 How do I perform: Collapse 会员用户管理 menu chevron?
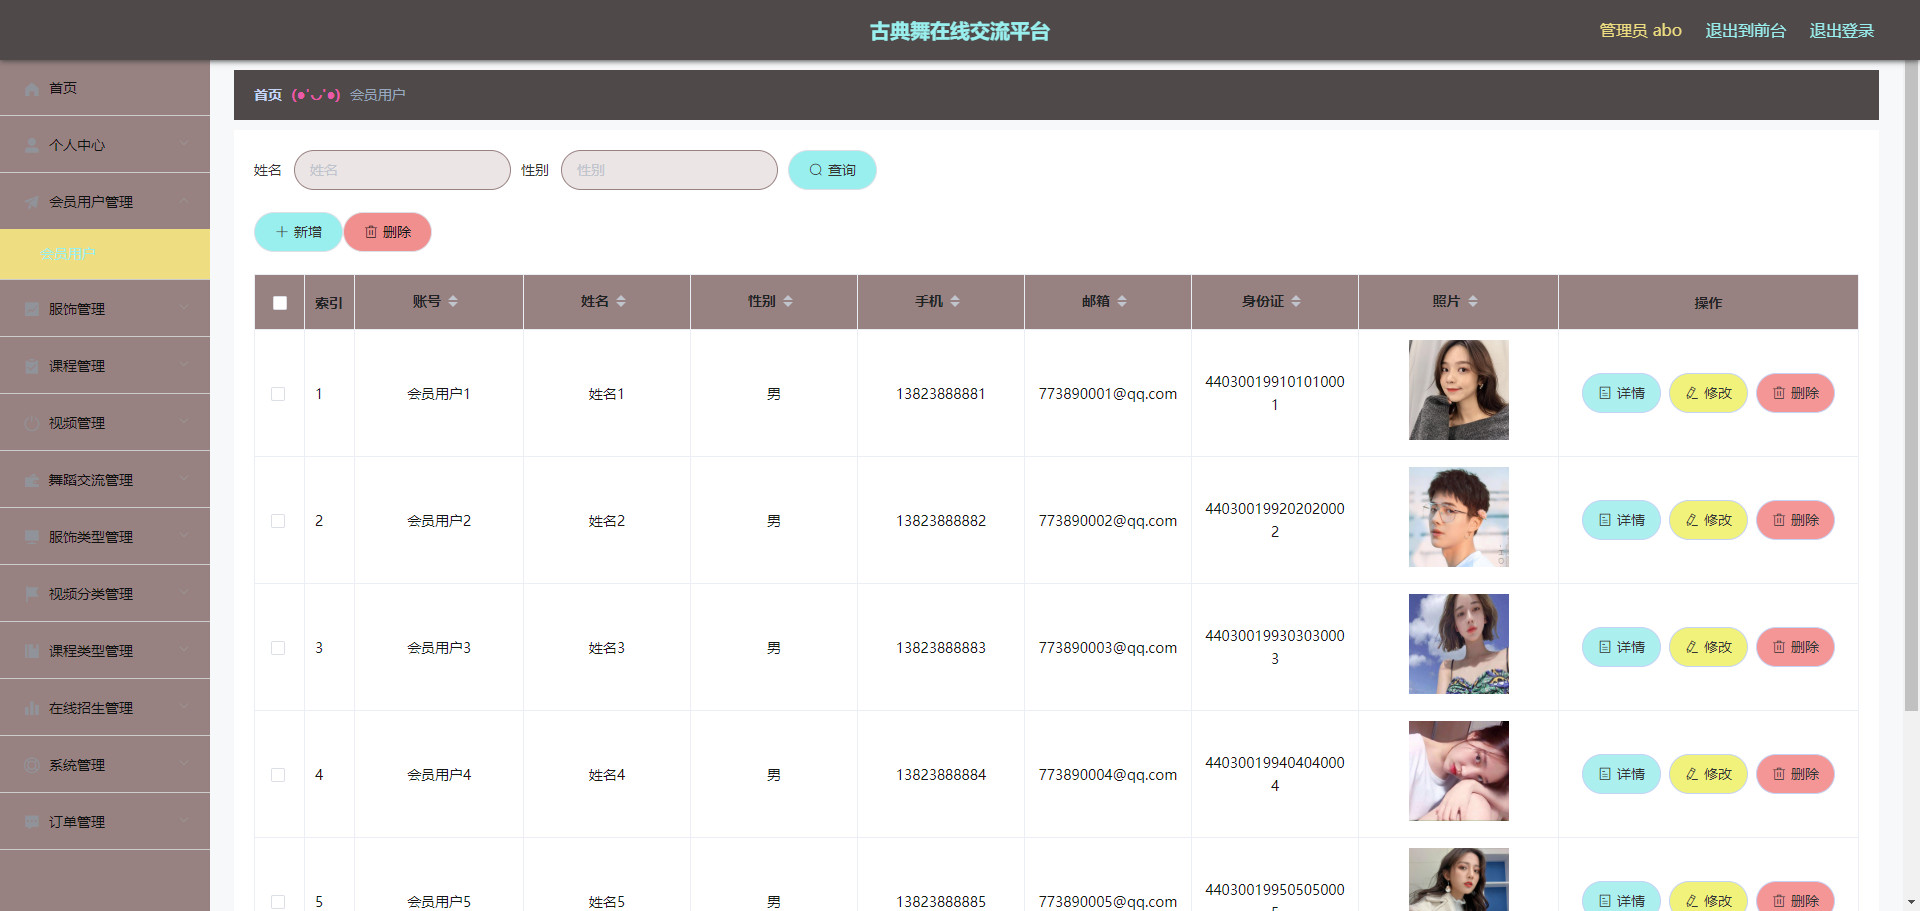(184, 202)
